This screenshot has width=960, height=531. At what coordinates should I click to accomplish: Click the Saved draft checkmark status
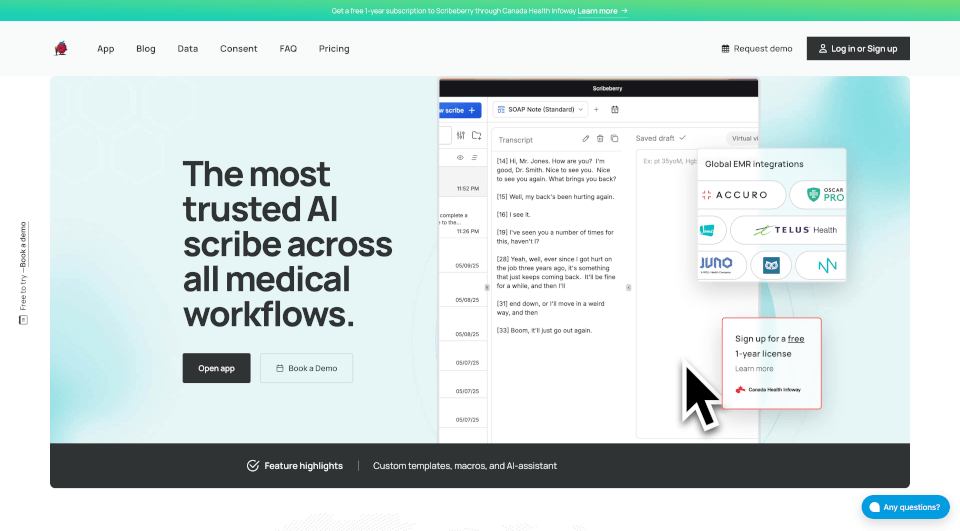[661, 138]
